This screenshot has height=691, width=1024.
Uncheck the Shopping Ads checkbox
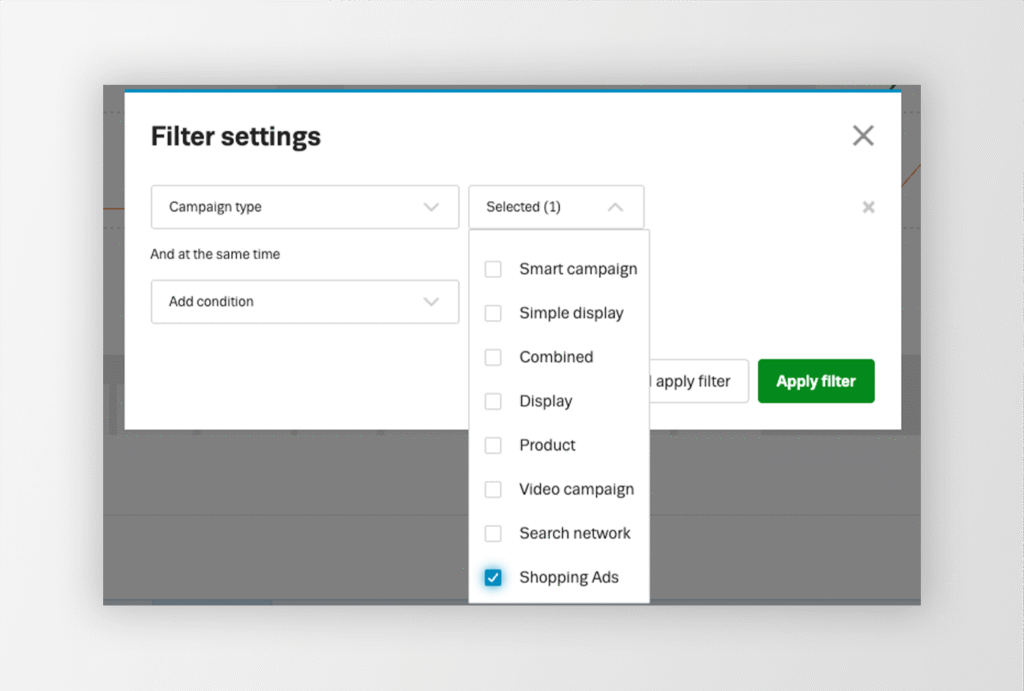click(493, 577)
